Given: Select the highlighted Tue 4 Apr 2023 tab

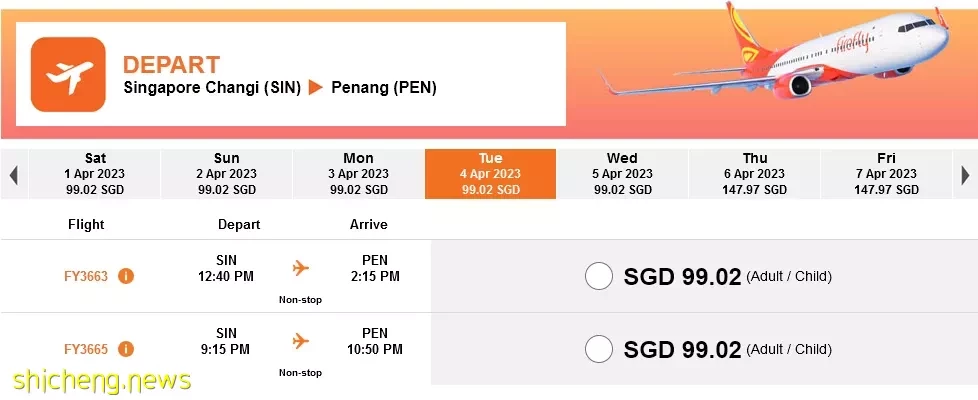Looking at the screenshot, I should click(x=490, y=174).
